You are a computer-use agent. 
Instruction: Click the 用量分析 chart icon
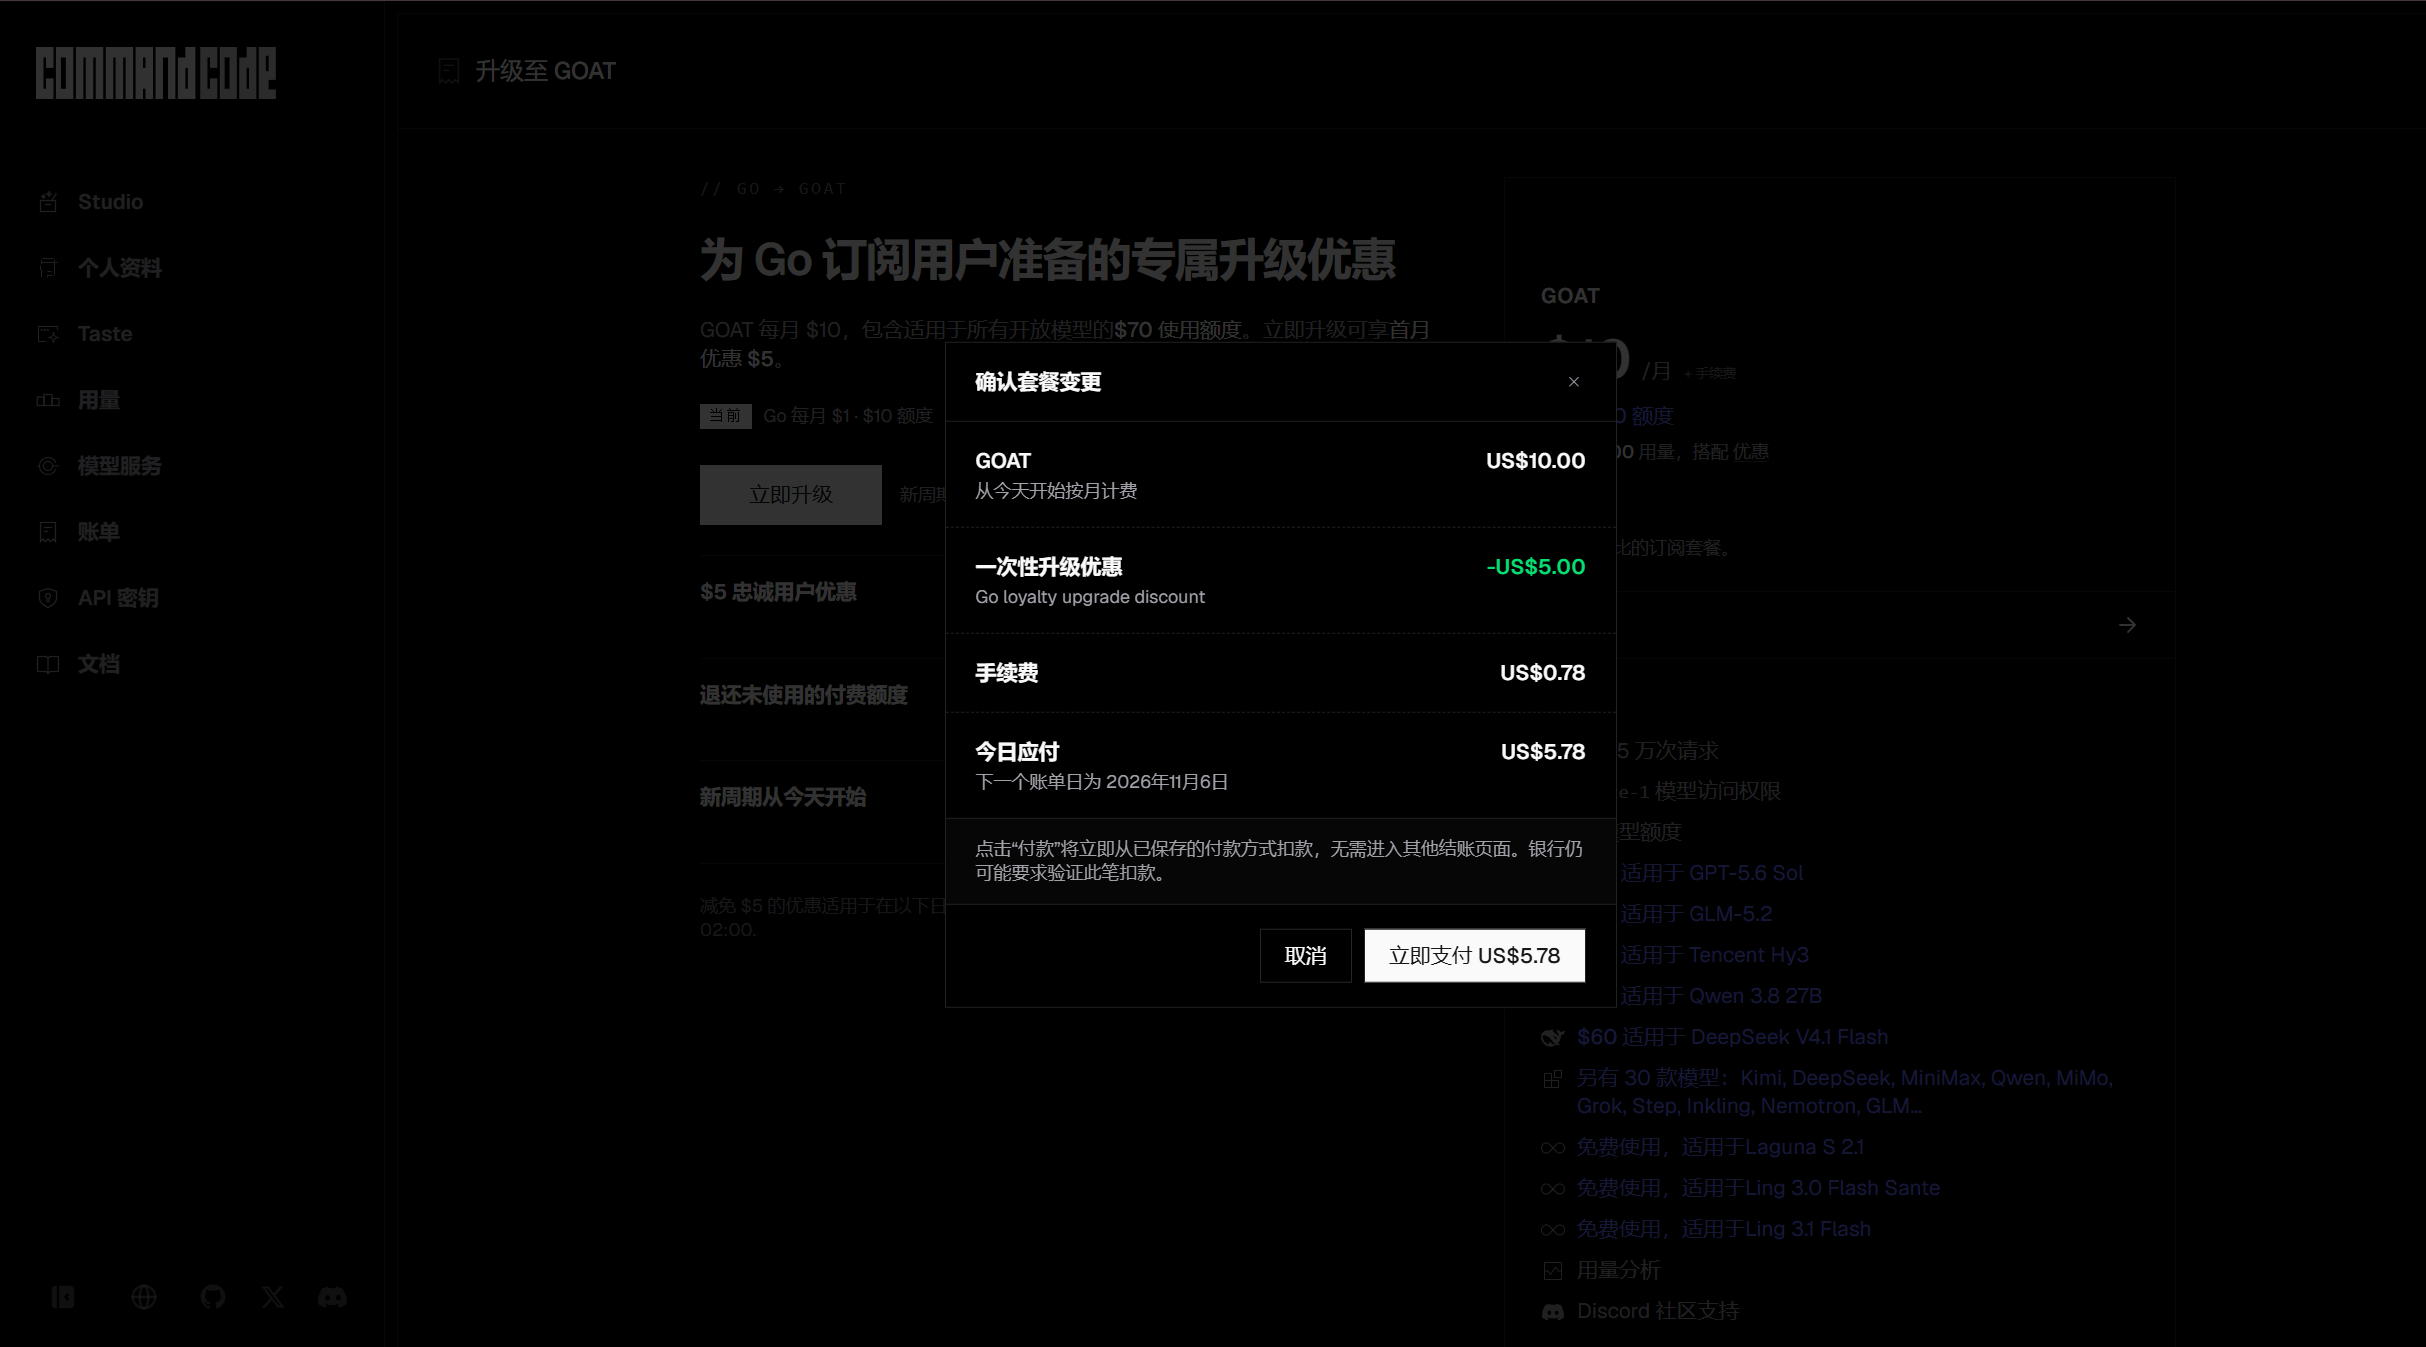point(1552,1271)
